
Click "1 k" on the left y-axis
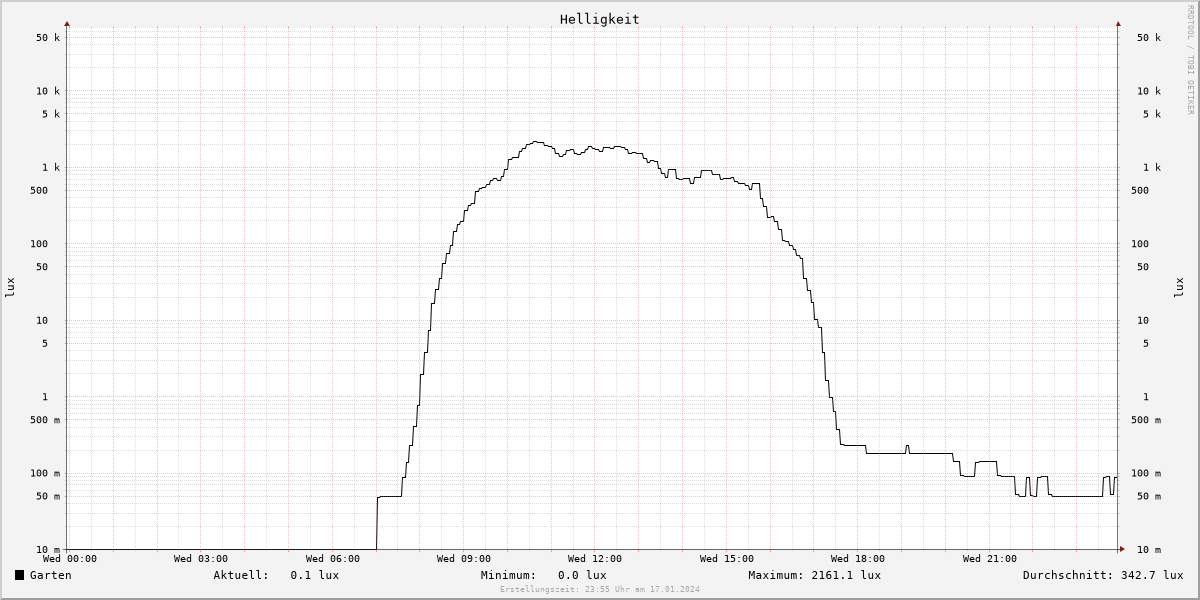pyautogui.click(x=51, y=168)
